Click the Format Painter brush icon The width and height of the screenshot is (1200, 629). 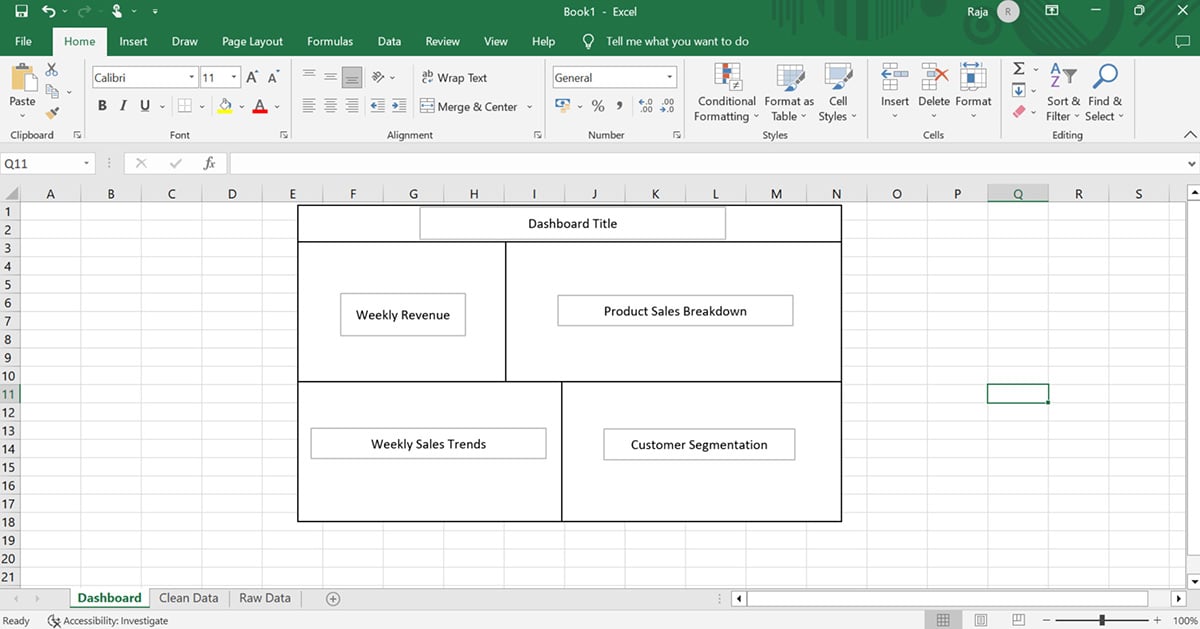pyautogui.click(x=52, y=113)
